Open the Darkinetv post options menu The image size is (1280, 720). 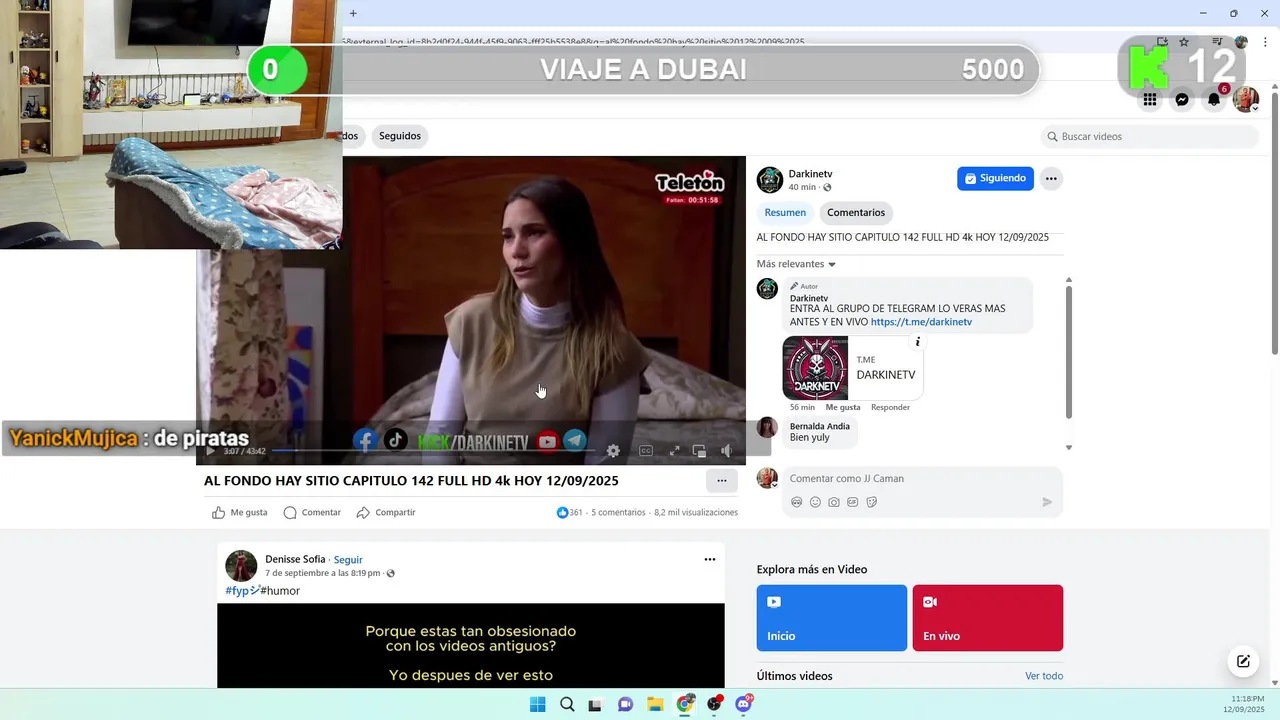(1050, 179)
